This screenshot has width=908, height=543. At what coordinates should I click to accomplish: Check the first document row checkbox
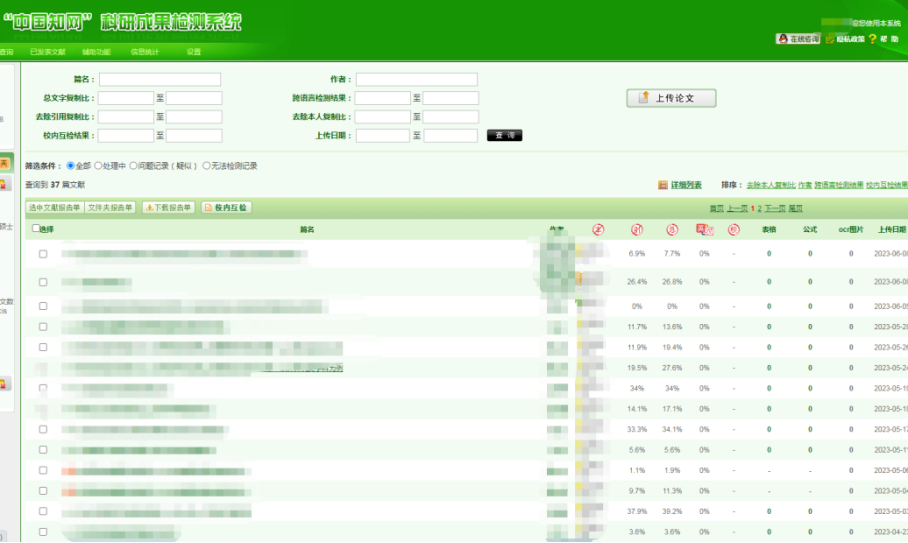point(43,254)
